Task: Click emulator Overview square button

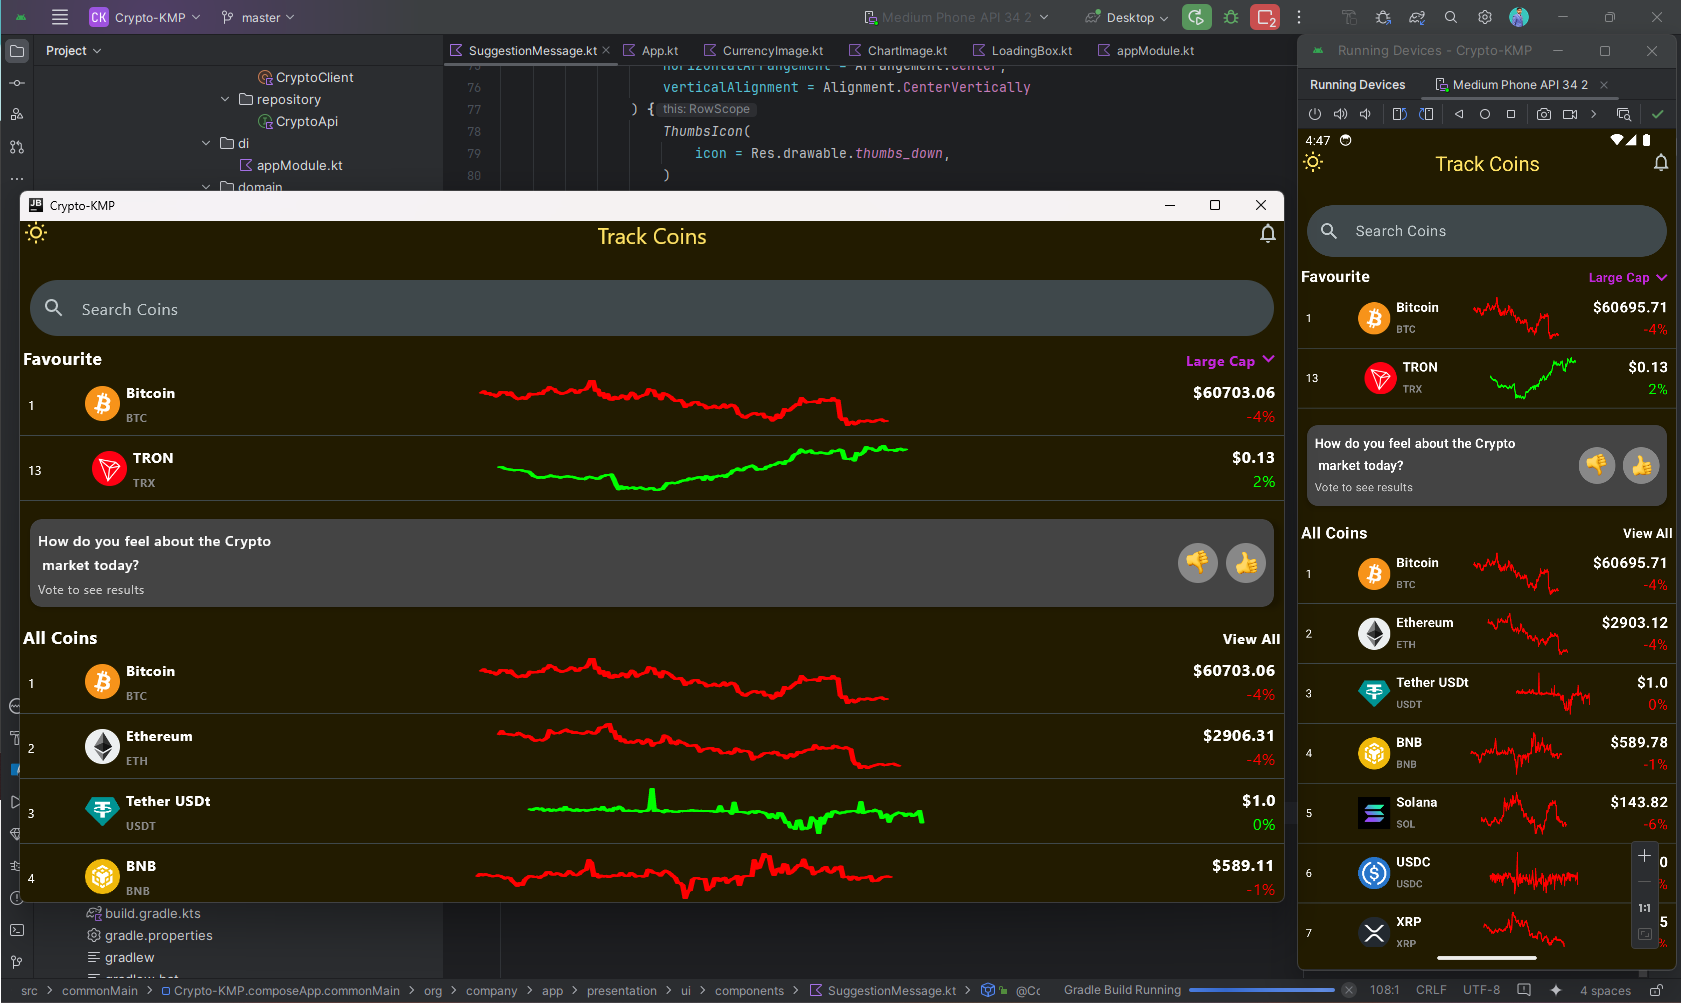Action: pos(1511,114)
